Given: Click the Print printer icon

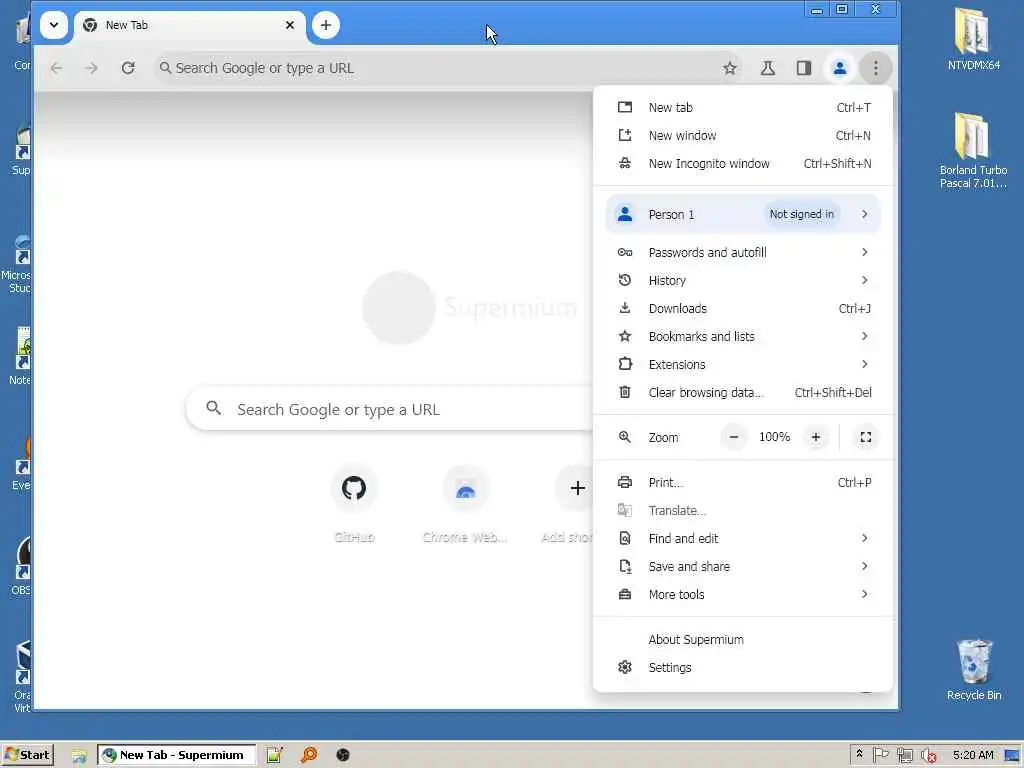Looking at the screenshot, I should (x=625, y=483).
